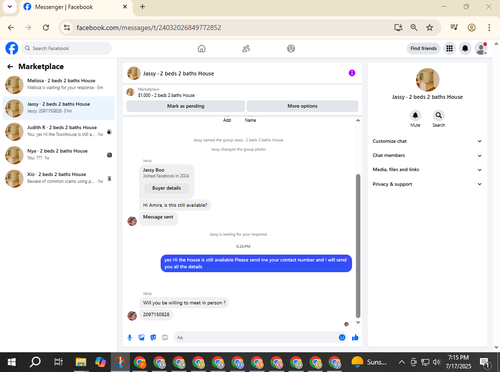
Task: Open the Groups icon in top navigation
Action: coord(291,49)
